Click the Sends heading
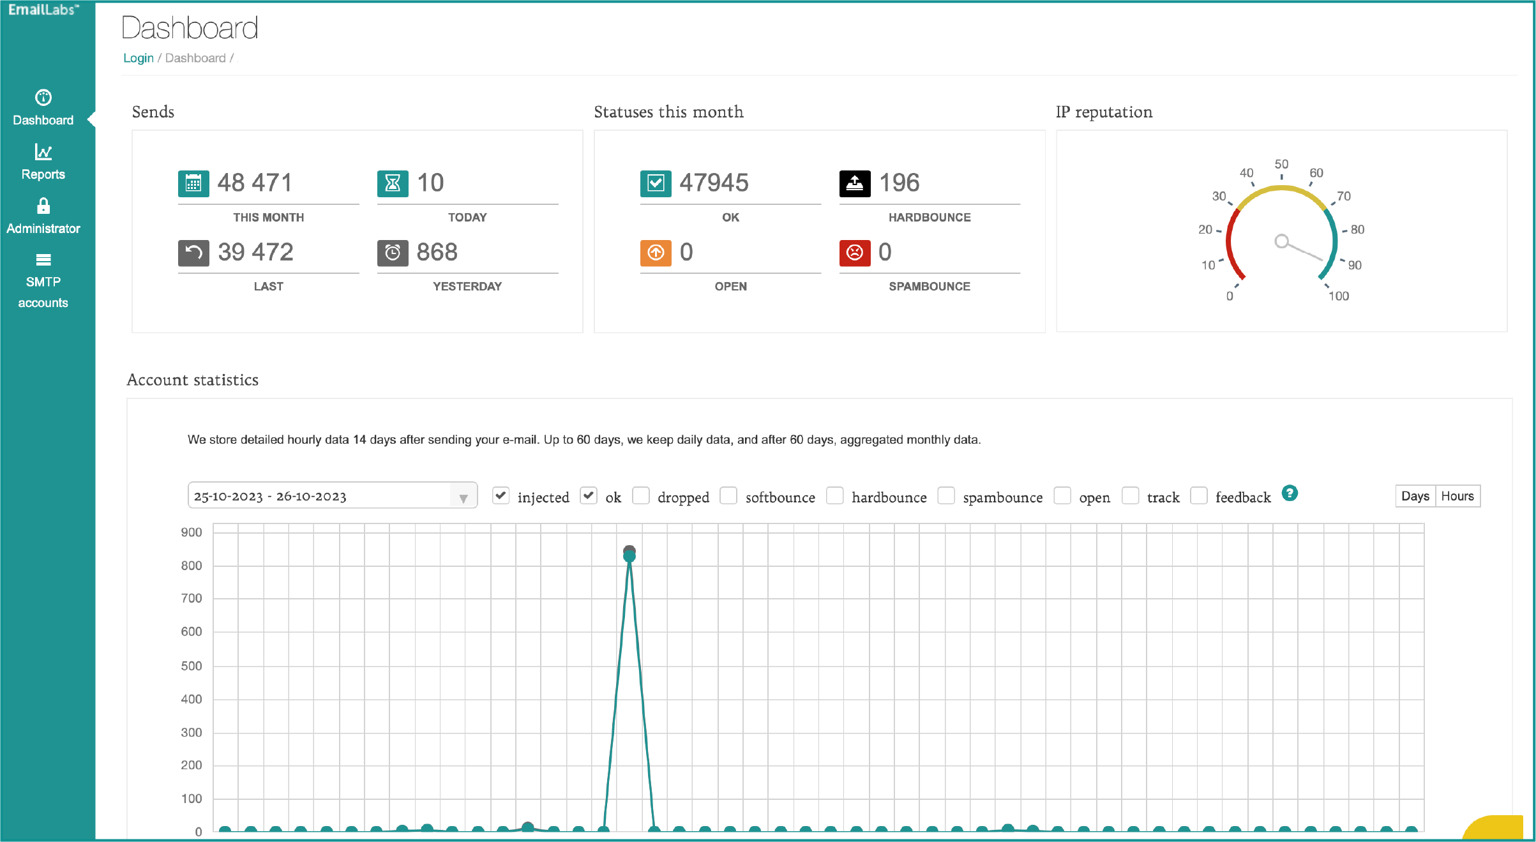Viewport: 1536px width, 842px height. tap(153, 112)
